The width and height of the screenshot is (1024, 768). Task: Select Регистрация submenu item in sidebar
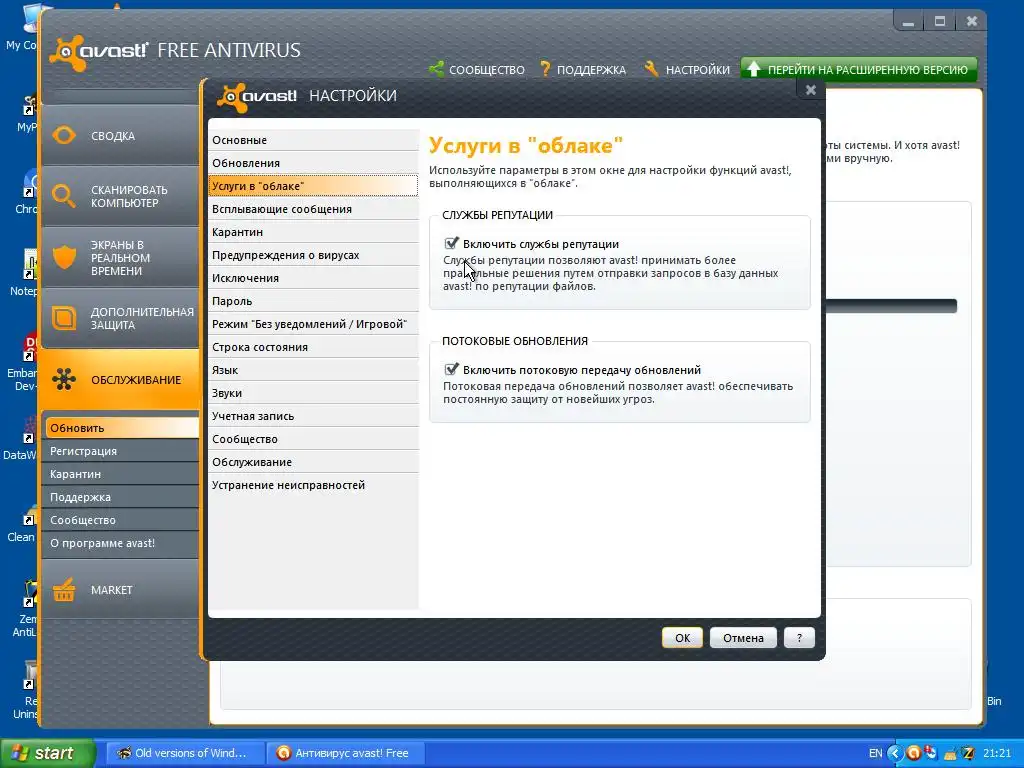121,451
